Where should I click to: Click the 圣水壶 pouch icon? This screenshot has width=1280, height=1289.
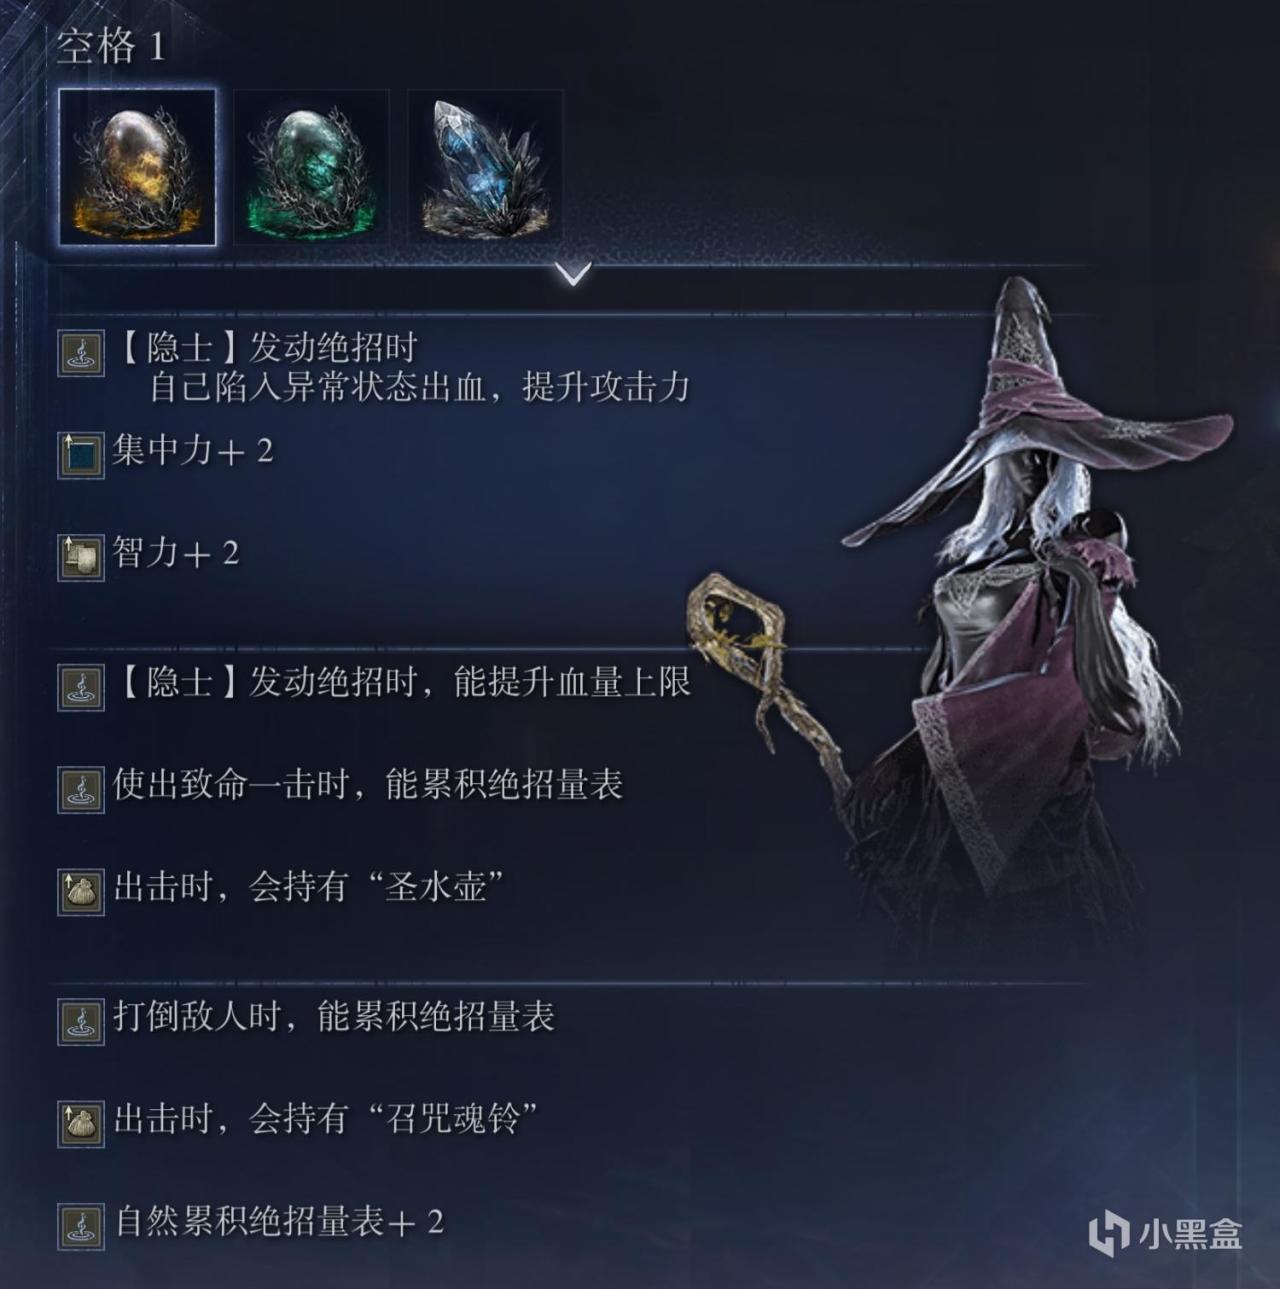81,891
